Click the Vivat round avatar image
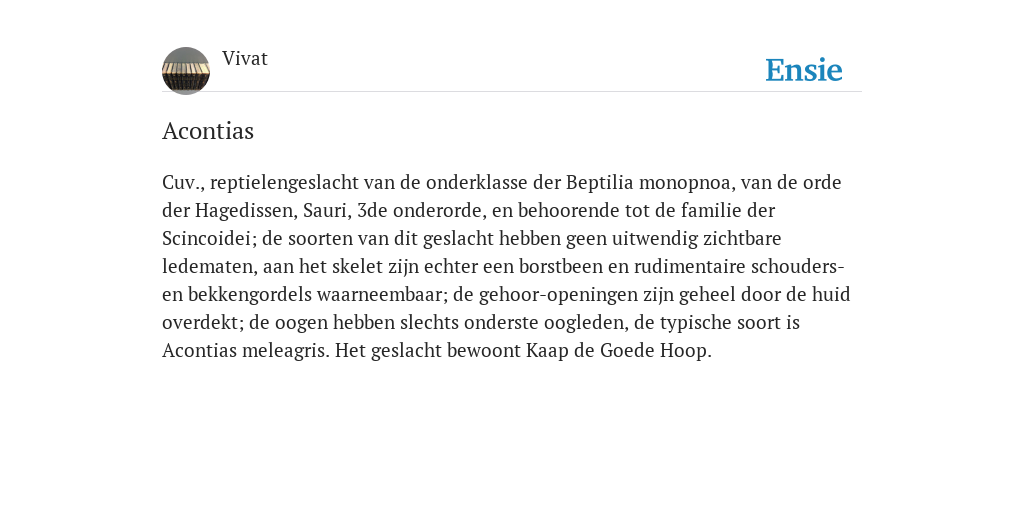The height and width of the screenshot is (512, 1024). pos(186,71)
